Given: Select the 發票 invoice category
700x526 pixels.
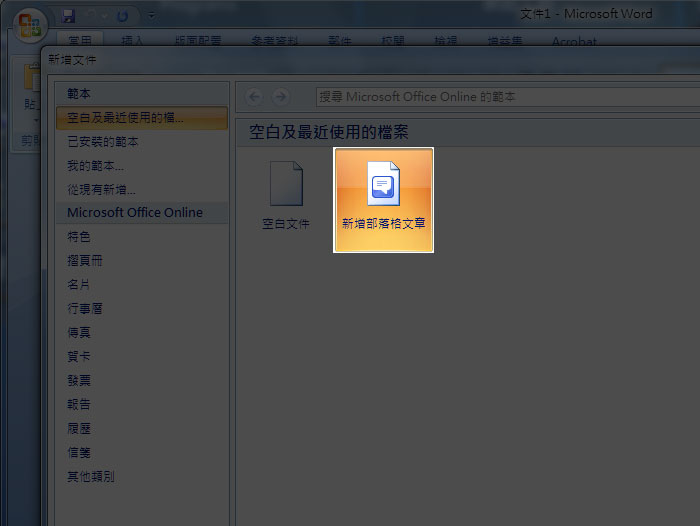Looking at the screenshot, I should [79, 380].
